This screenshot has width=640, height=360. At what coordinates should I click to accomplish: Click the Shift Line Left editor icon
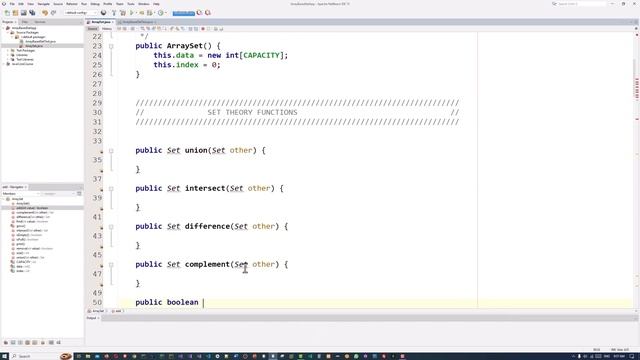point(190,29)
